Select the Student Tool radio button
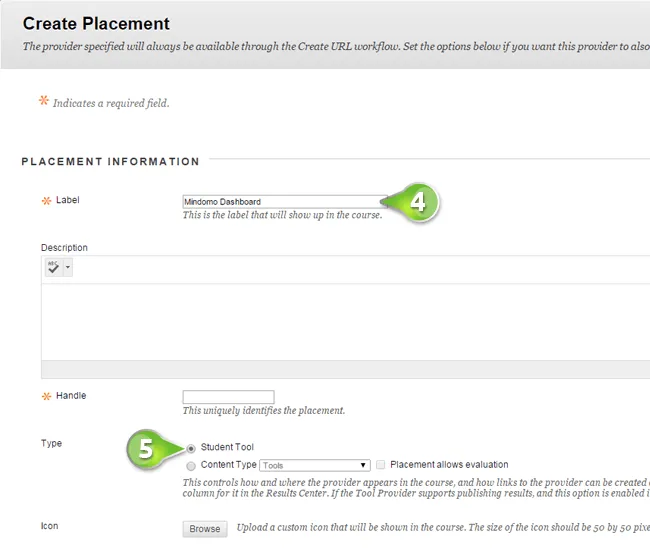Image resolution: width=650 pixels, height=555 pixels. pyautogui.click(x=191, y=448)
